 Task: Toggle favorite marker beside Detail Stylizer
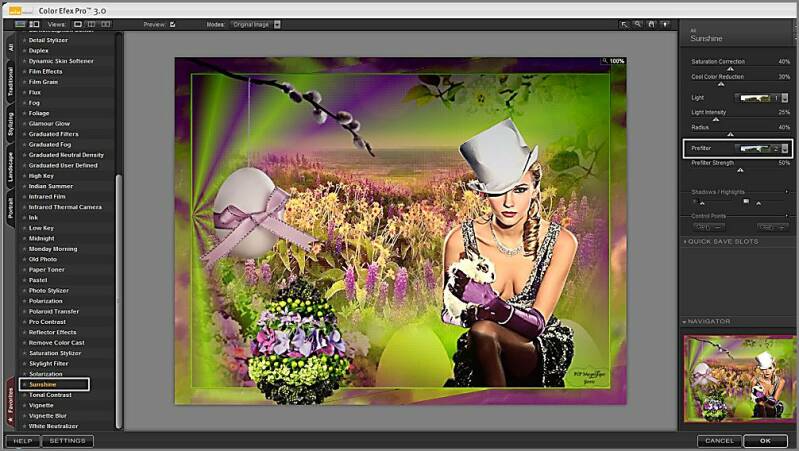(x=24, y=40)
